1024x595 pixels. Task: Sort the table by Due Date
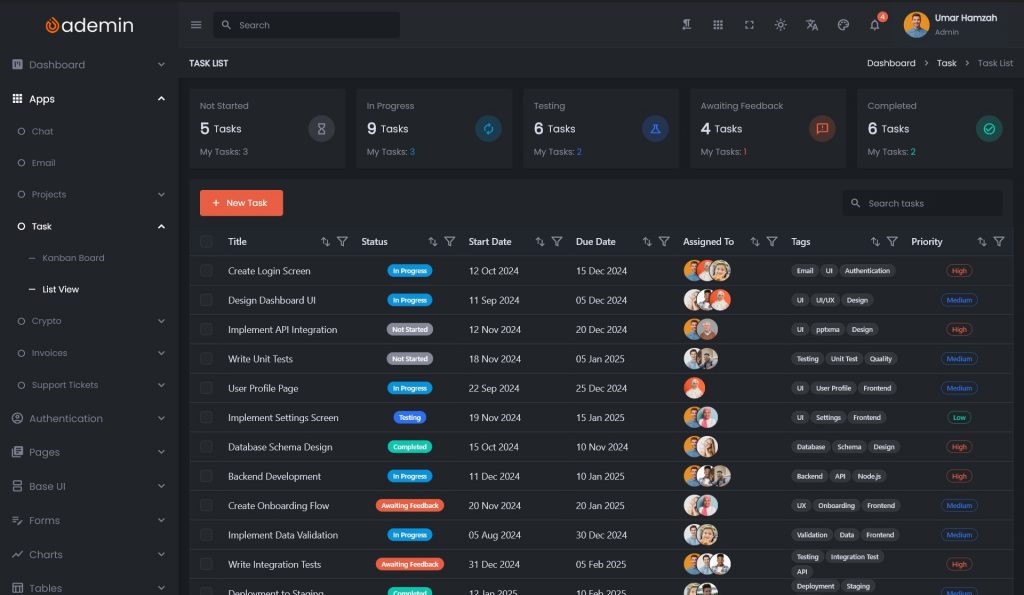click(x=647, y=242)
